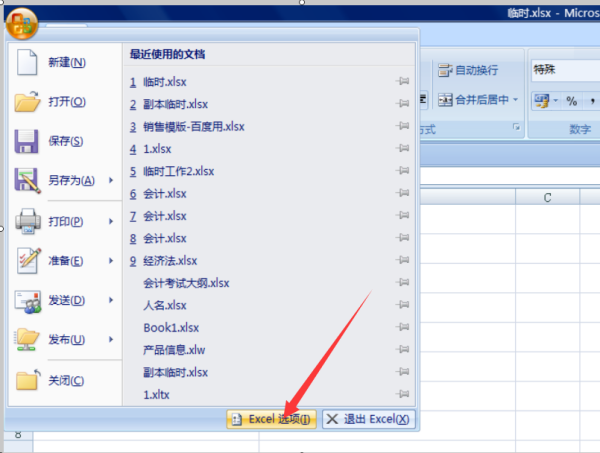
Task: Select 关闭(C) in the Office menu
Action: [x=66, y=380]
